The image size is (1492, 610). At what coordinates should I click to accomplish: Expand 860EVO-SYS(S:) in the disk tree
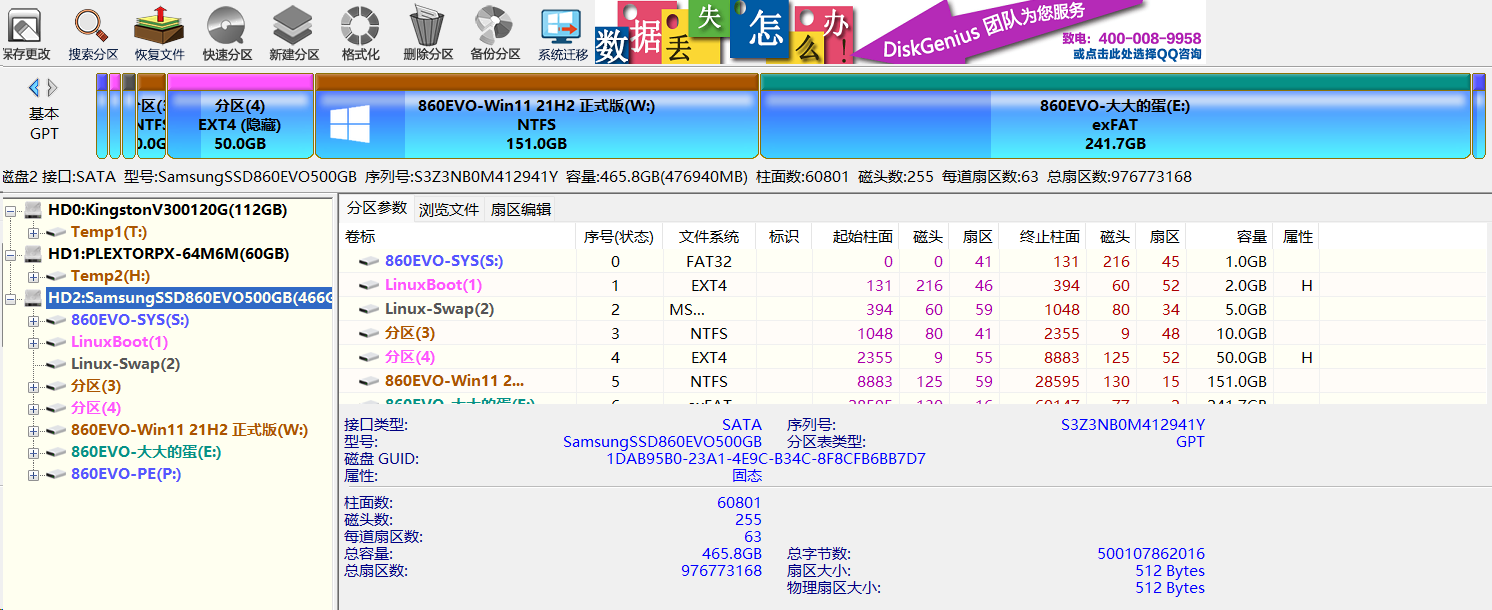tap(33, 320)
